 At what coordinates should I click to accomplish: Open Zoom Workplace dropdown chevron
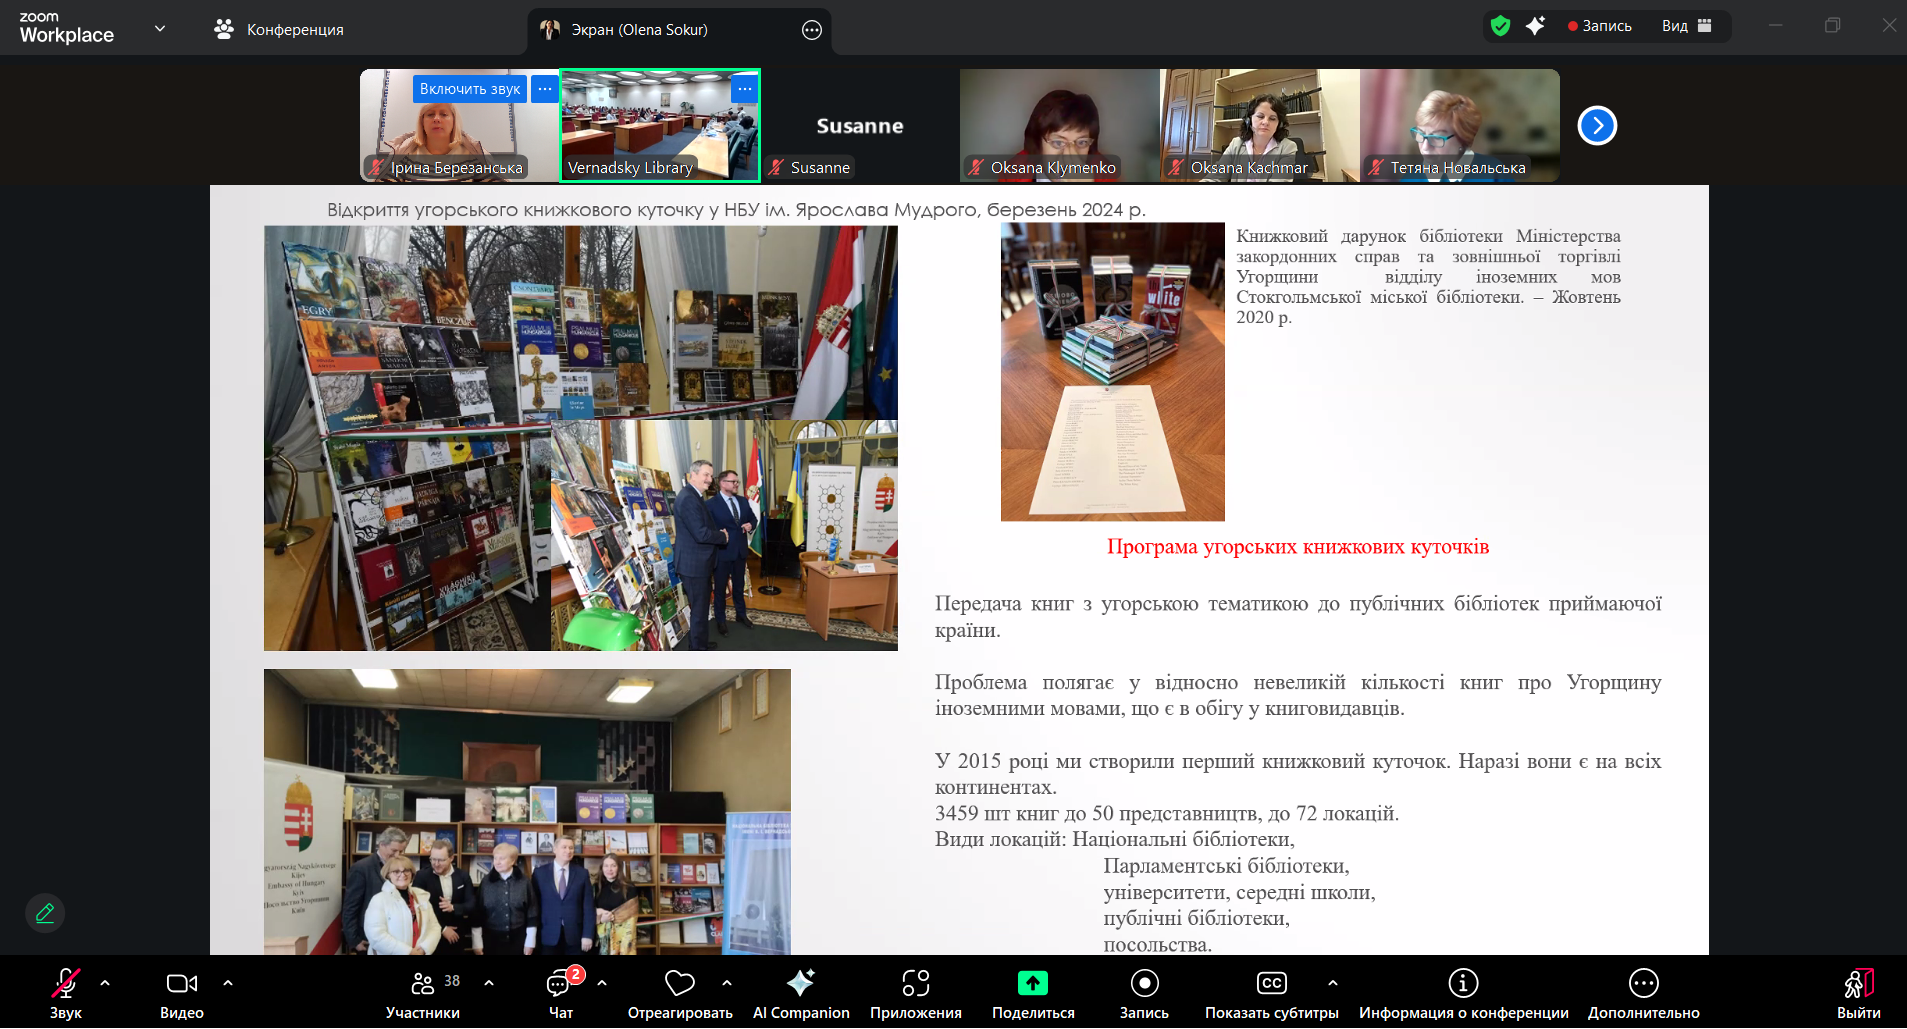(x=160, y=28)
